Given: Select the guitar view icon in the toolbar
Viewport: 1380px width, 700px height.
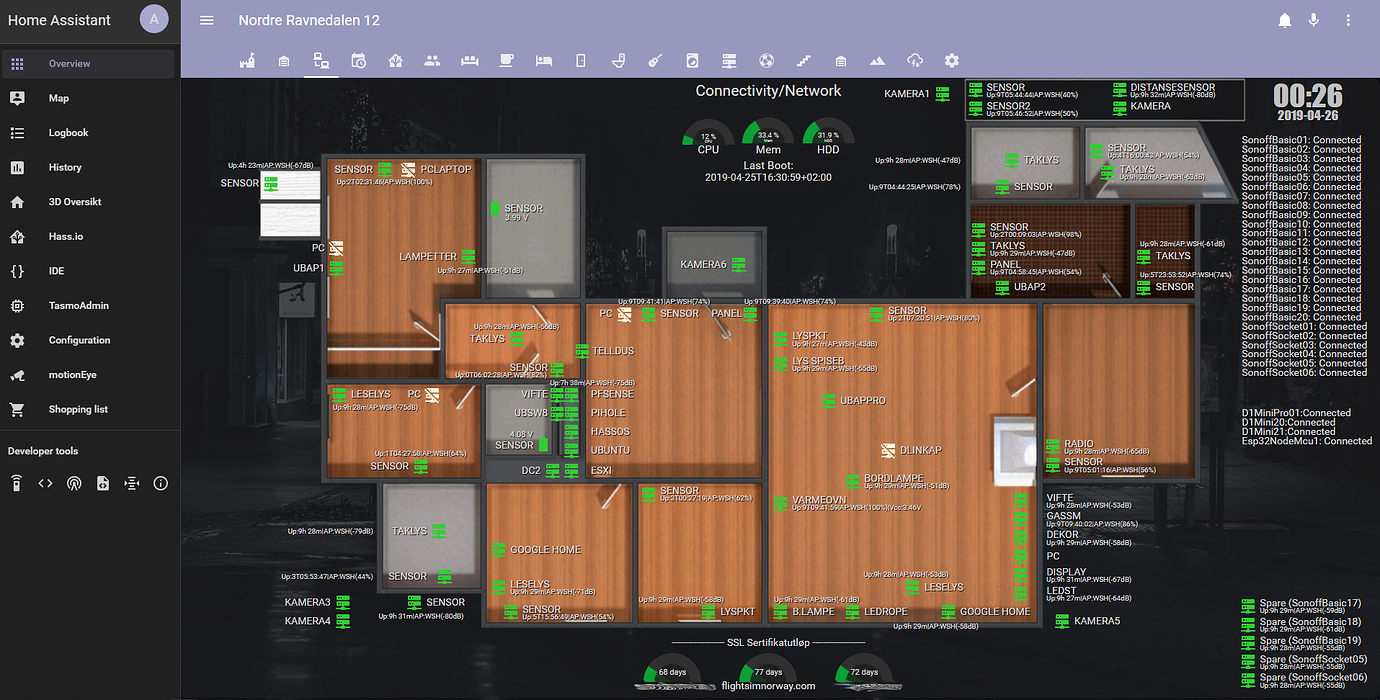Looking at the screenshot, I should point(654,60).
